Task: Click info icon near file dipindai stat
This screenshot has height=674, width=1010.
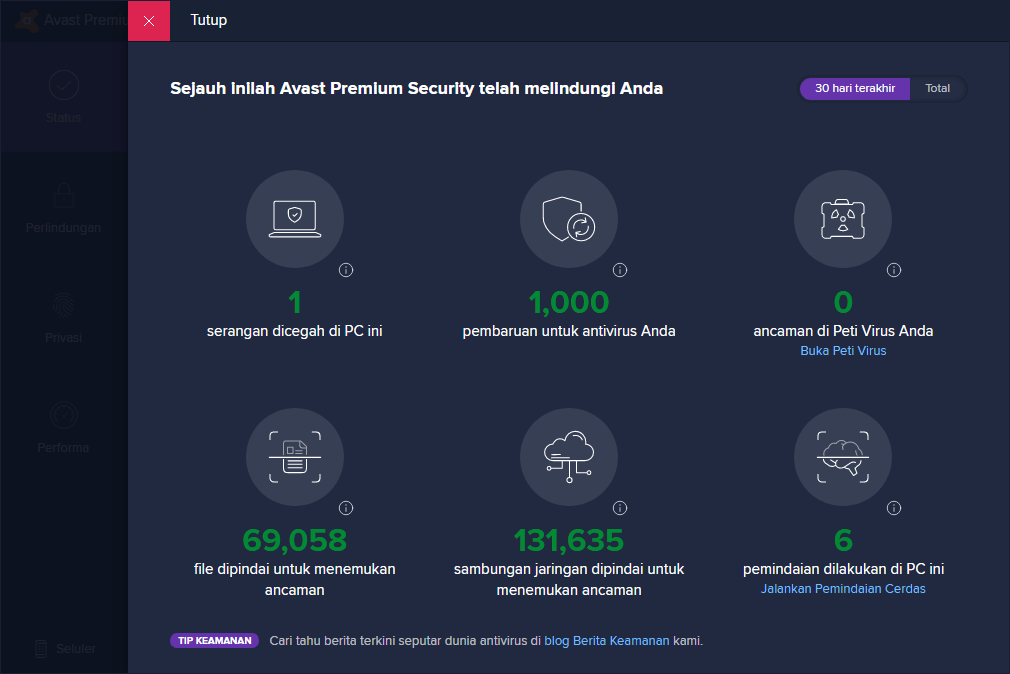Action: [346, 508]
